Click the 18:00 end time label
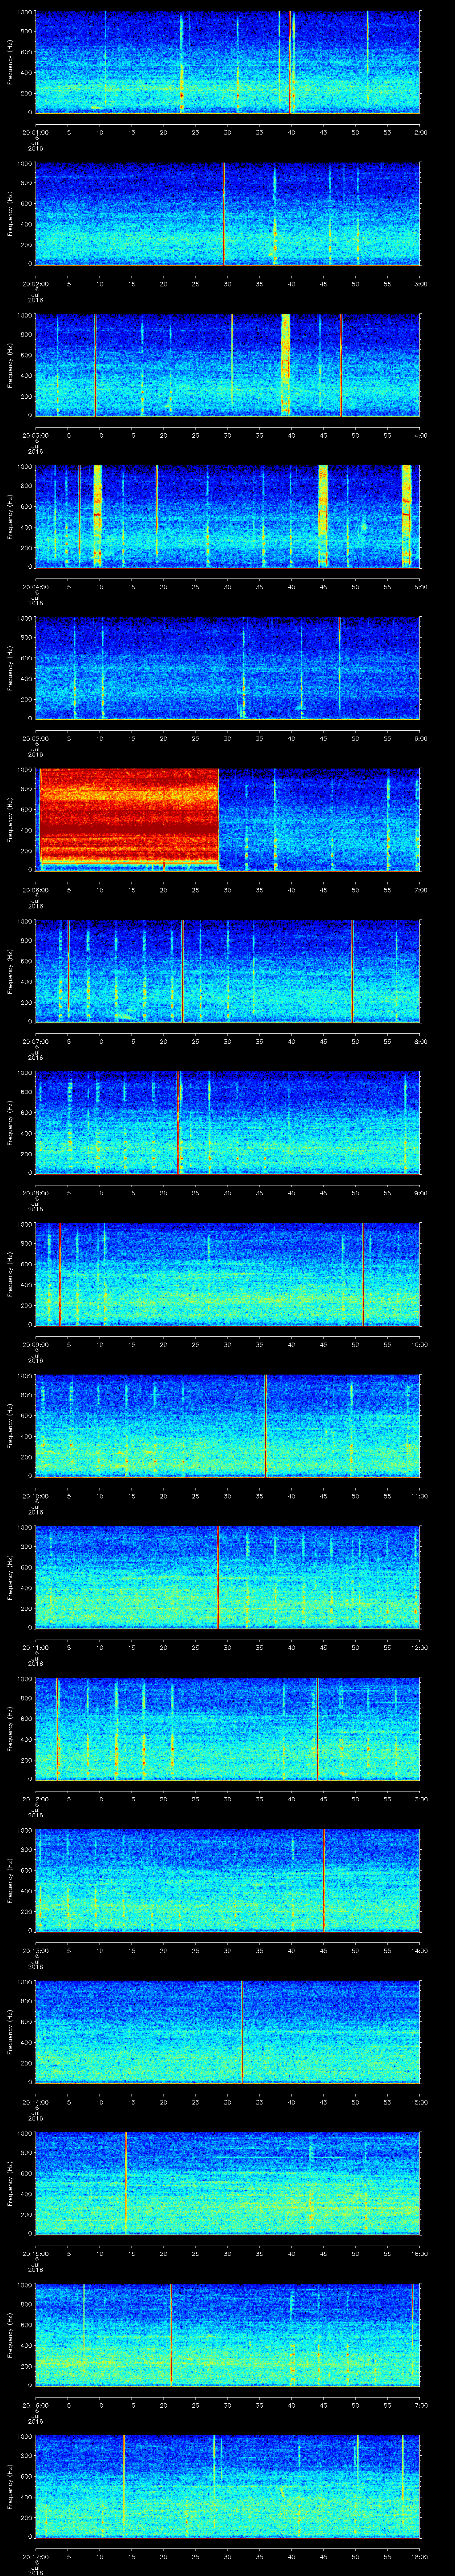455x2576 pixels. click(419, 2556)
